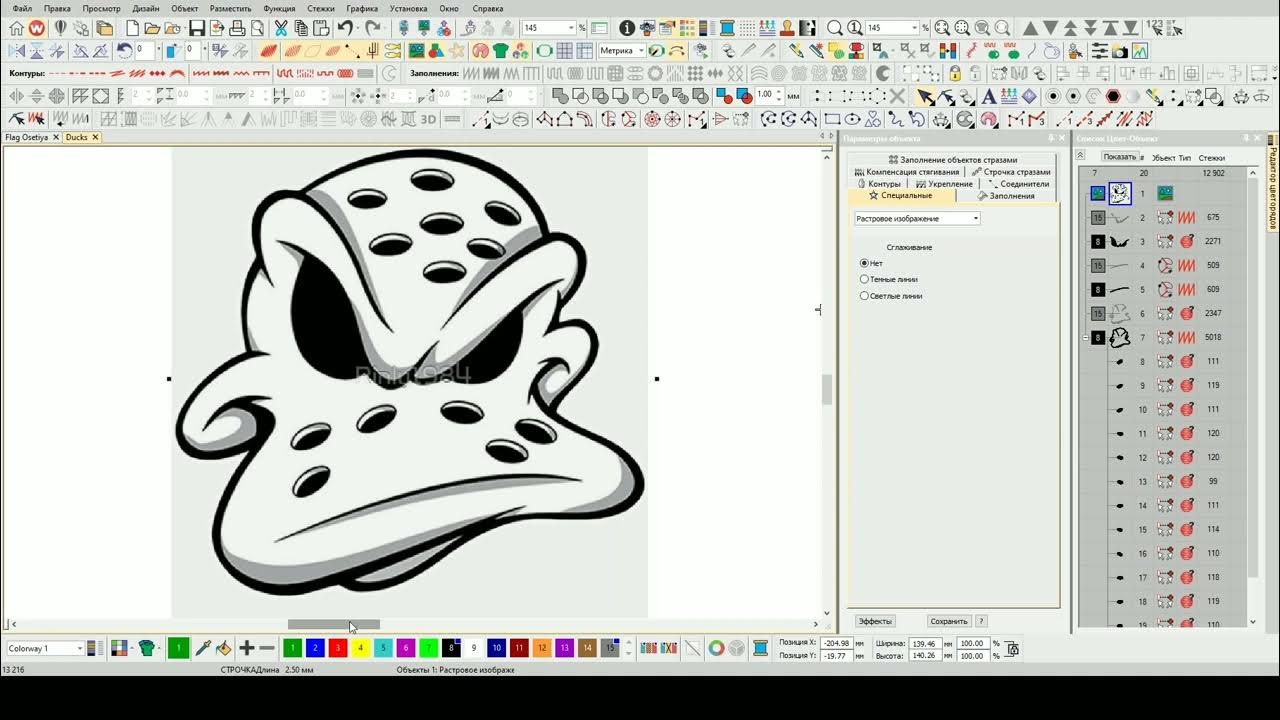Close the Ducks document tab
Screen dimensions: 1280x720
(95, 137)
